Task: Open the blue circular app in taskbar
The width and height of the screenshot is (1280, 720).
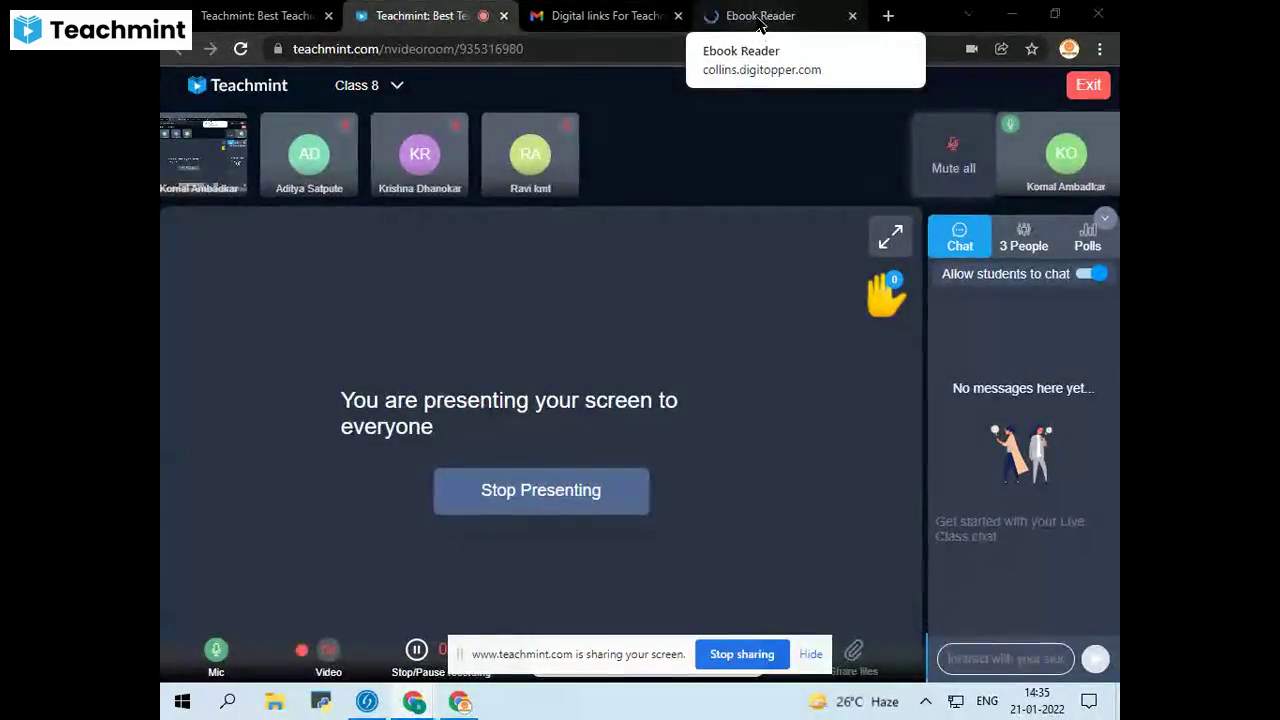Action: [367, 702]
